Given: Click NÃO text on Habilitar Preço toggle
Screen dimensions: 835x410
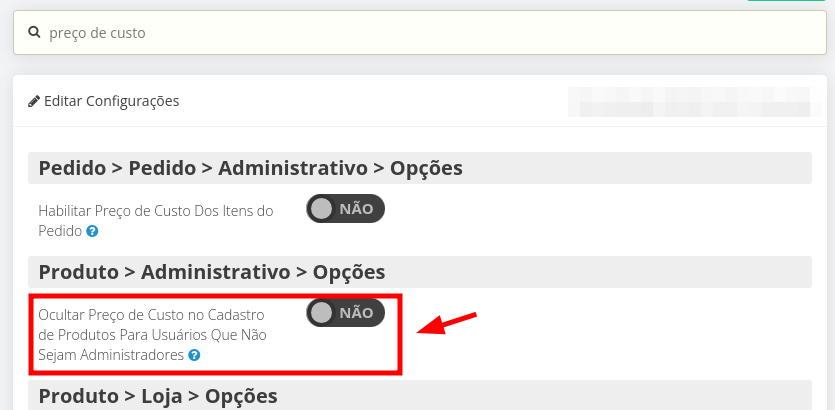Looking at the screenshot, I should (x=356, y=209).
